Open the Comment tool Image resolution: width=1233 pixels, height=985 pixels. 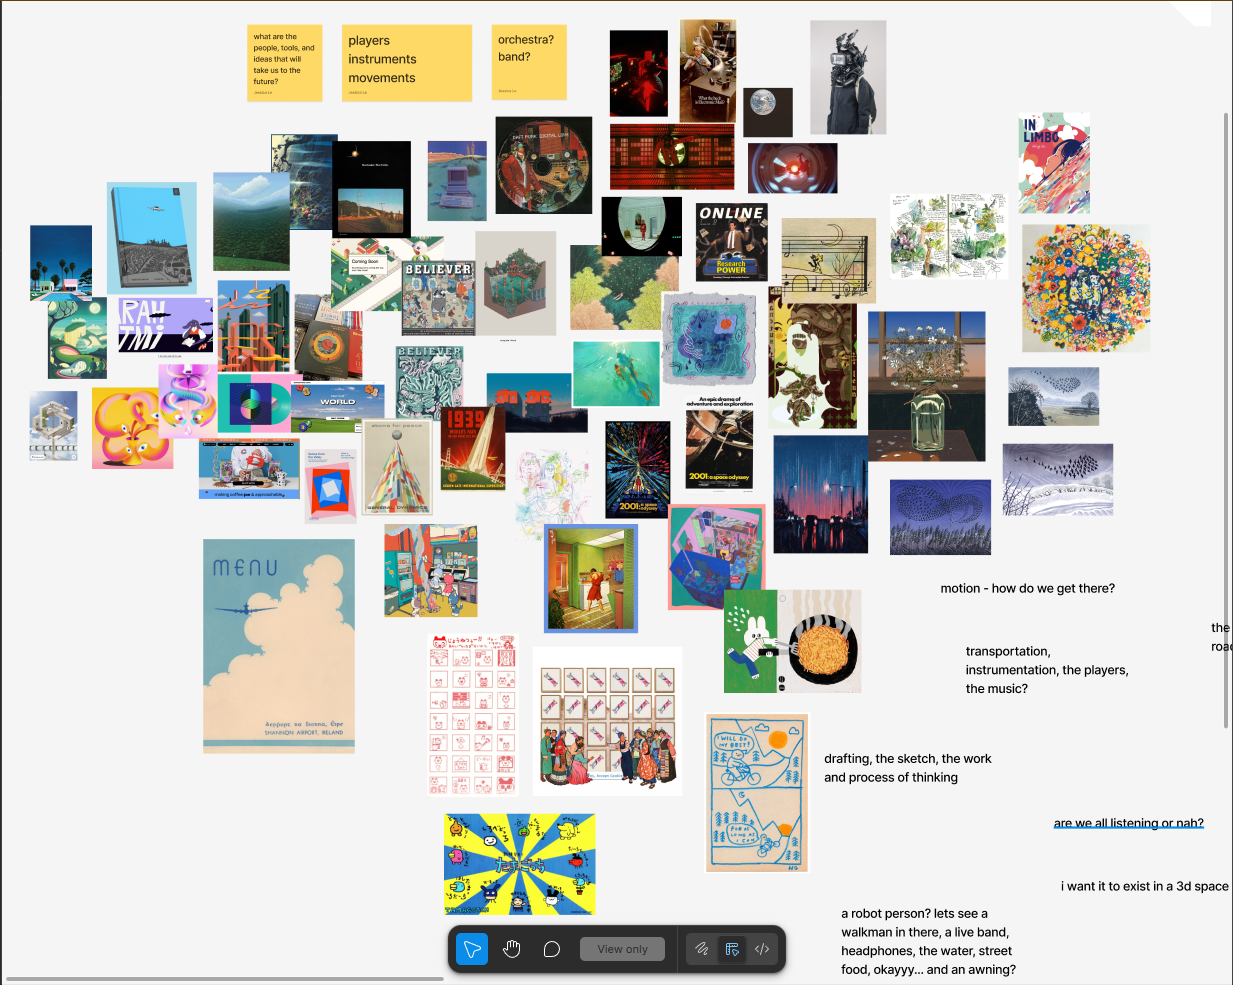tap(551, 948)
